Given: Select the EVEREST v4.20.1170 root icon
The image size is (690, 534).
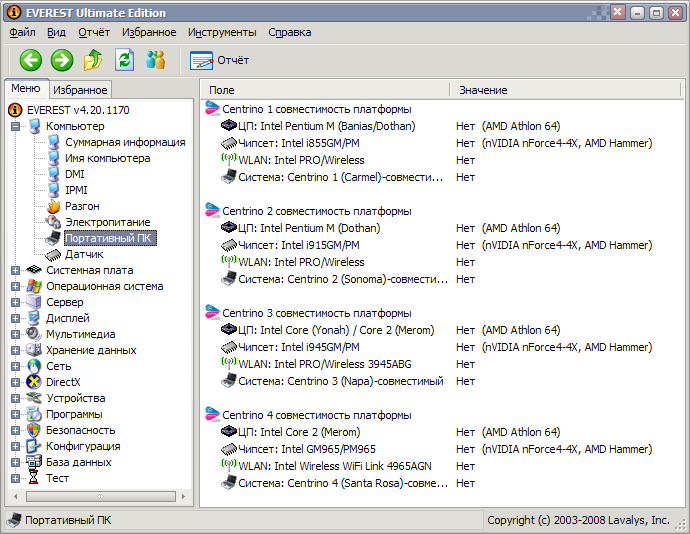Looking at the screenshot, I should (x=15, y=110).
